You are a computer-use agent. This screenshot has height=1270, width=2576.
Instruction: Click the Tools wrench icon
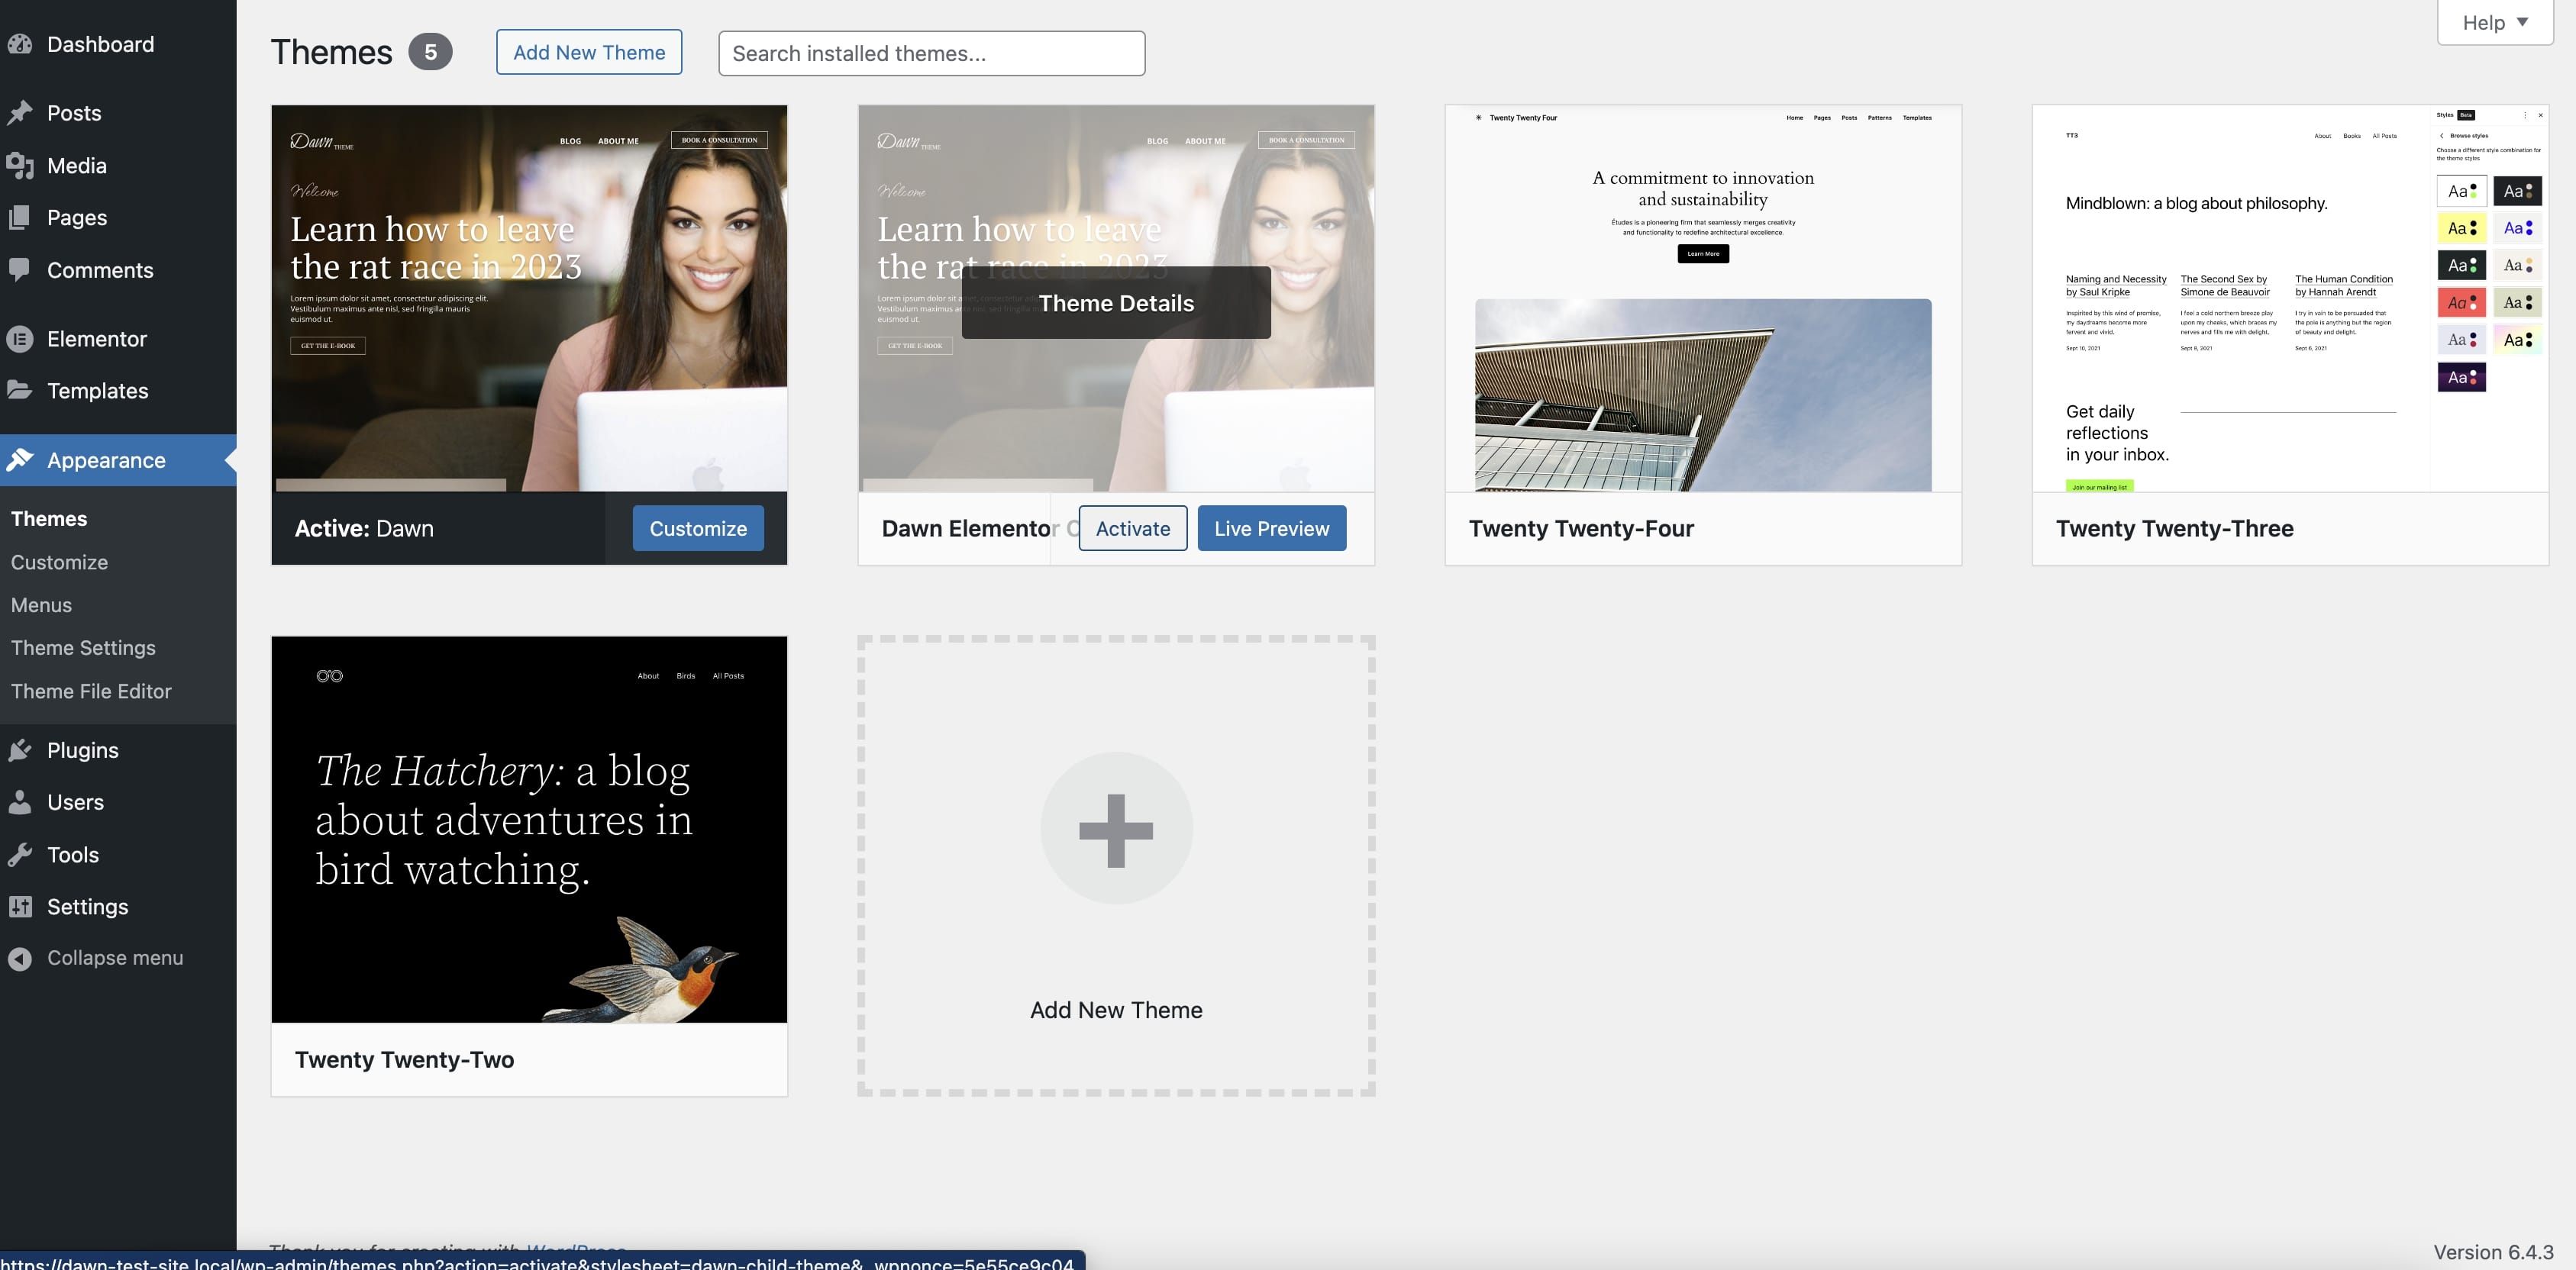(20, 855)
